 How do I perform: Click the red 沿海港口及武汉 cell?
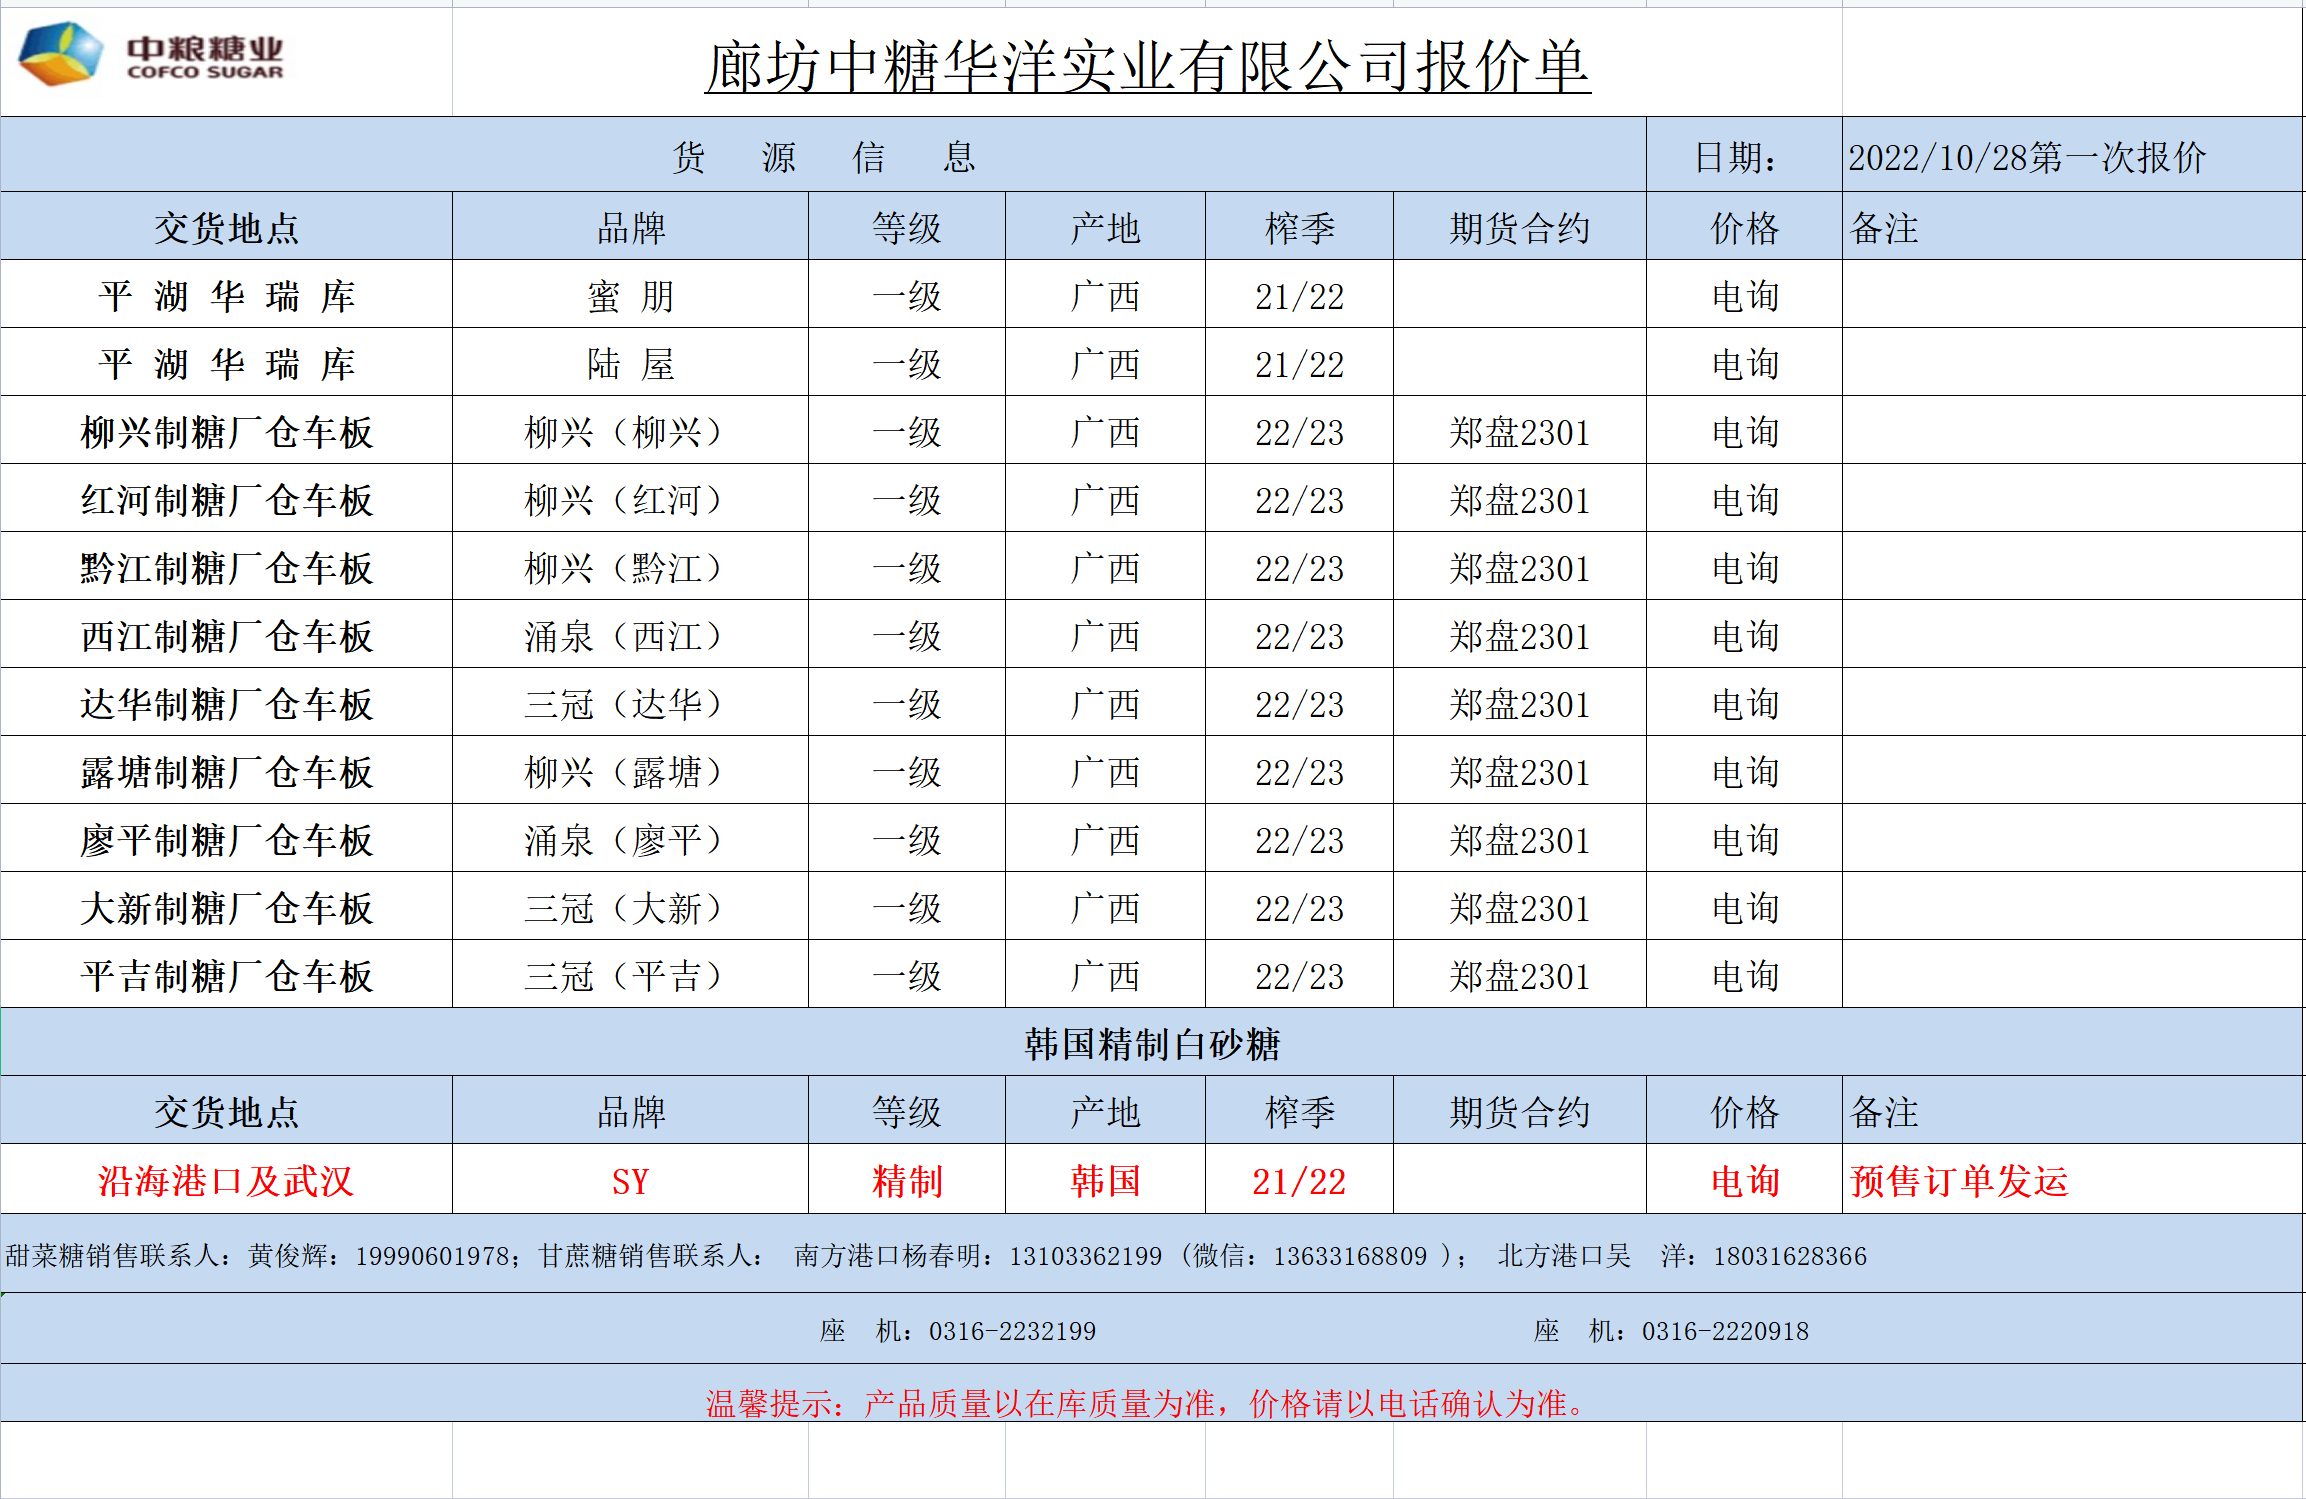point(226,1181)
